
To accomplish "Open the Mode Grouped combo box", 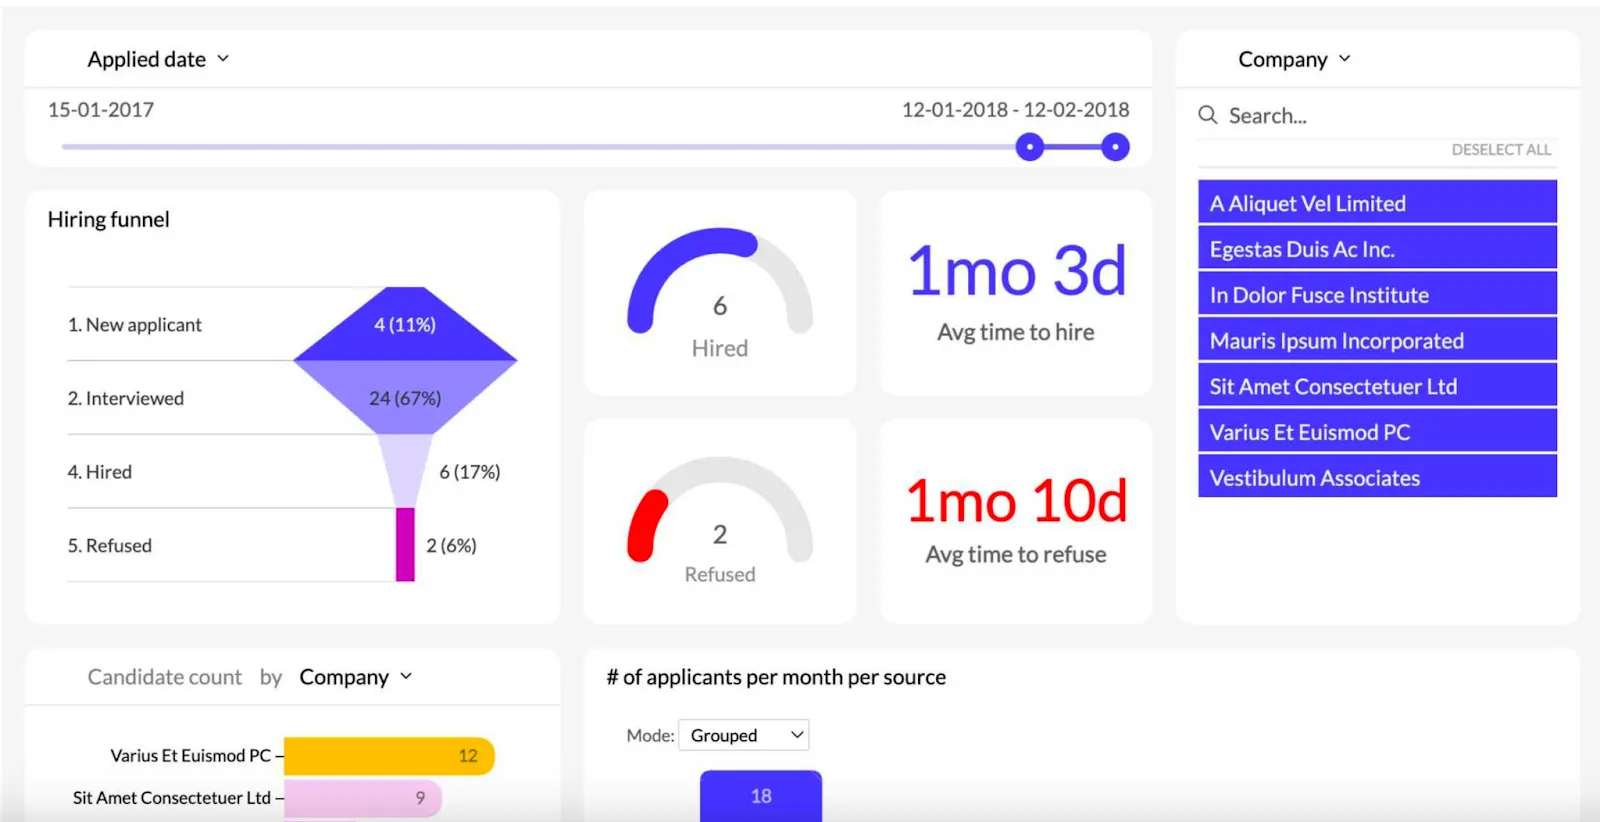I will [743, 735].
